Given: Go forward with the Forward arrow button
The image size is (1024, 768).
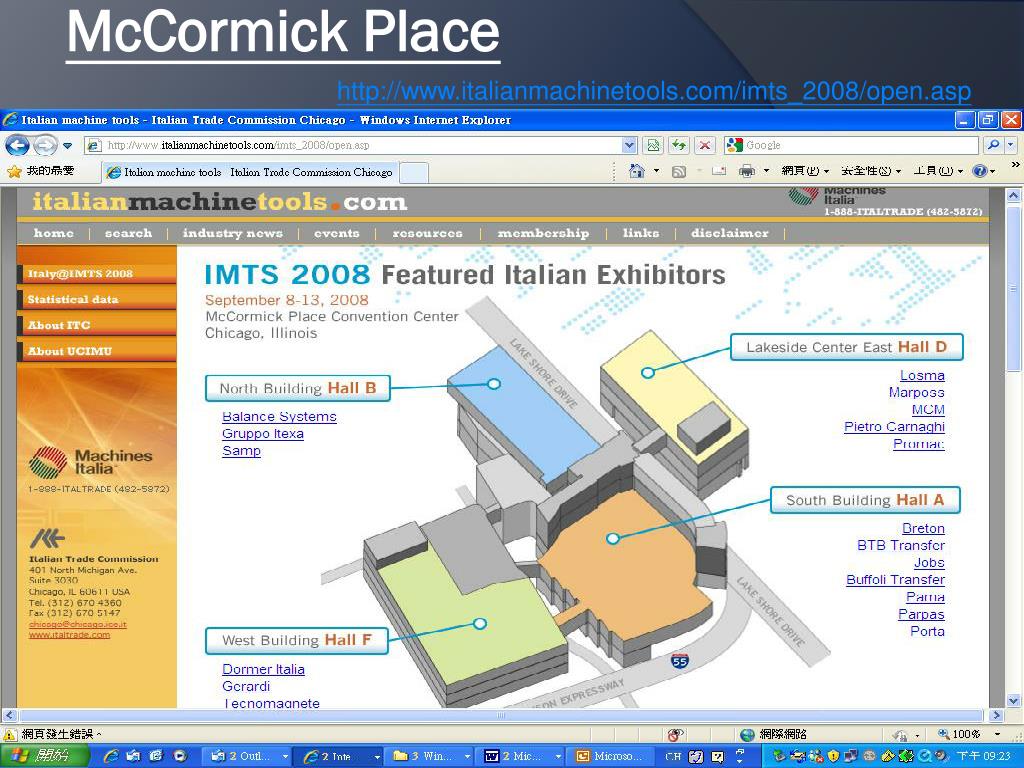Looking at the screenshot, I should tap(45, 145).
